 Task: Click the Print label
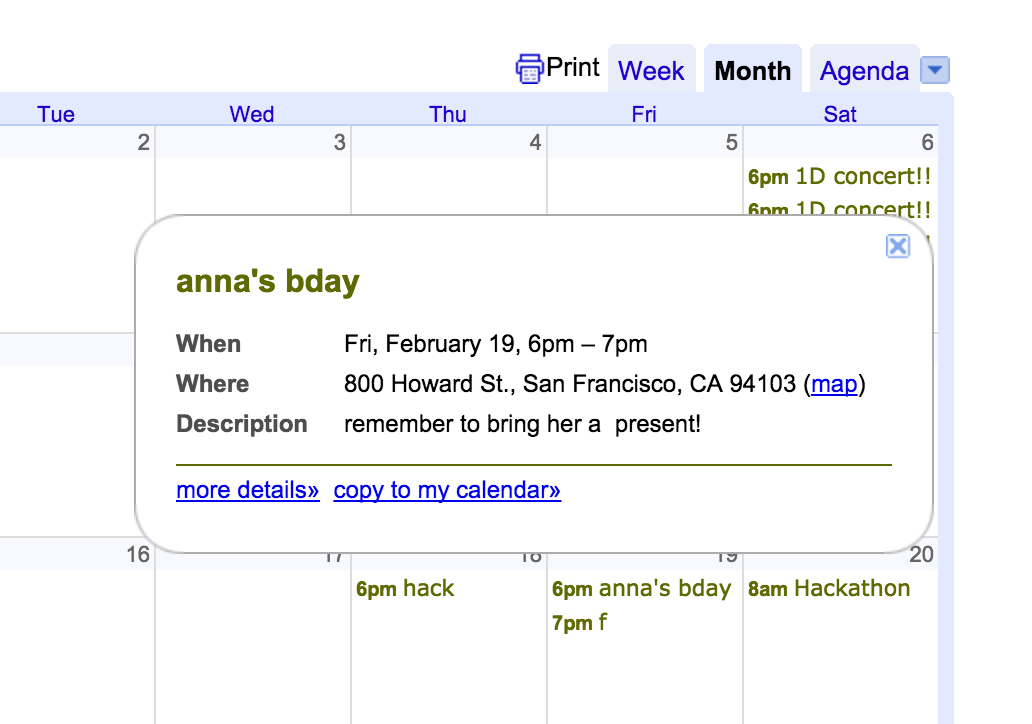pos(573,68)
